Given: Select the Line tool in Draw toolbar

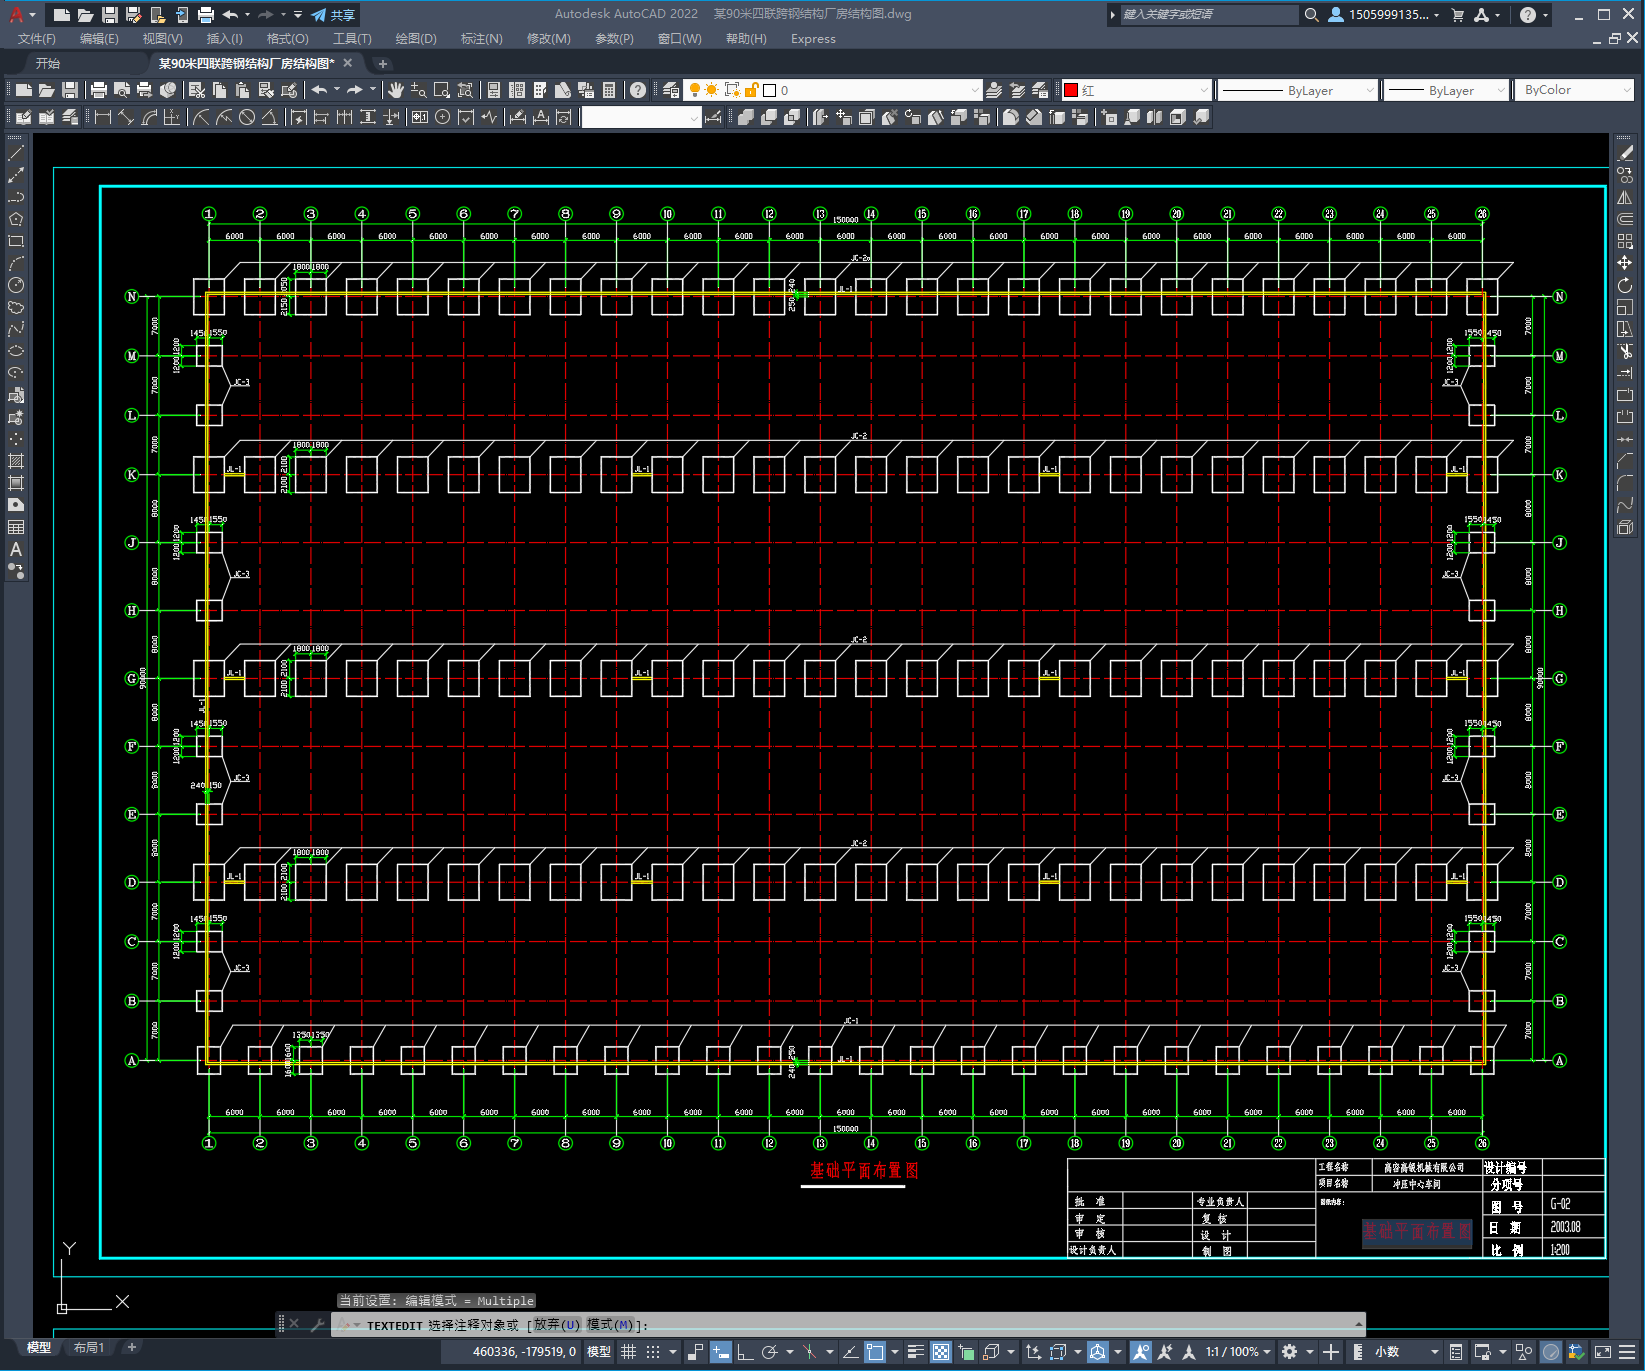Looking at the screenshot, I should (x=16, y=153).
